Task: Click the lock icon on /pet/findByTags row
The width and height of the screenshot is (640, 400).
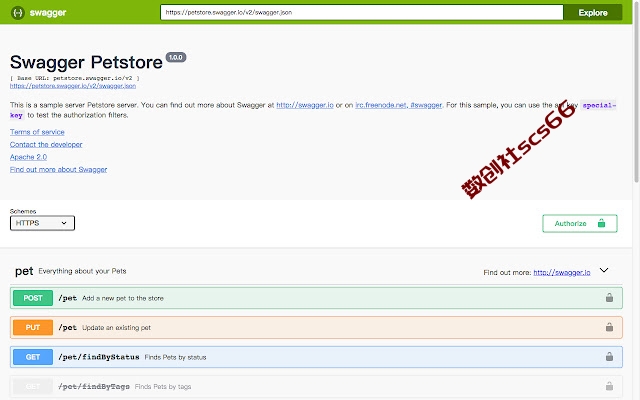Action: 609,386
